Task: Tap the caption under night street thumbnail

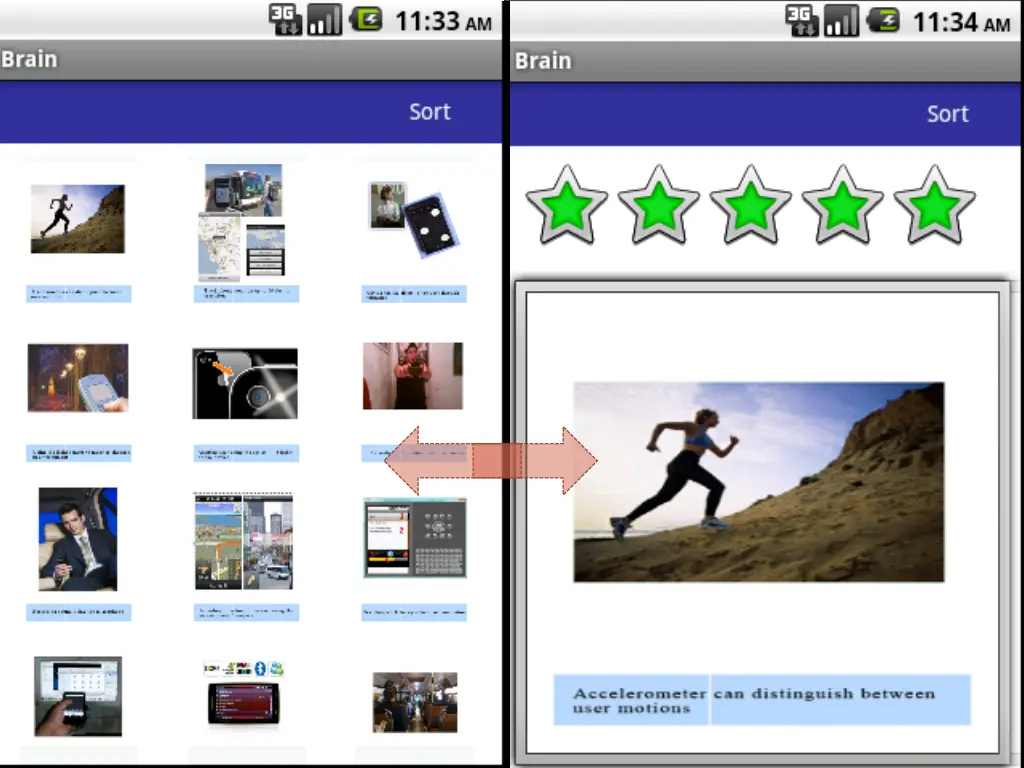Action: [78, 453]
